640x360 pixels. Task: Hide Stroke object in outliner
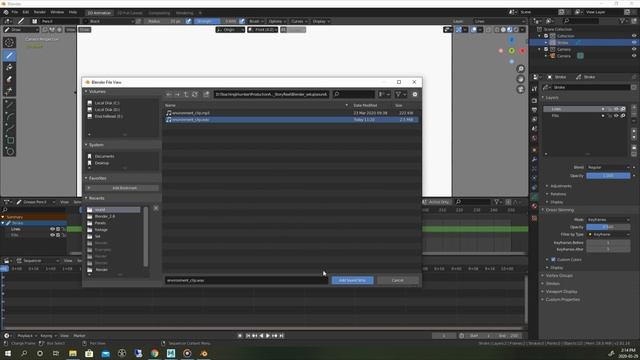[x=634, y=42]
